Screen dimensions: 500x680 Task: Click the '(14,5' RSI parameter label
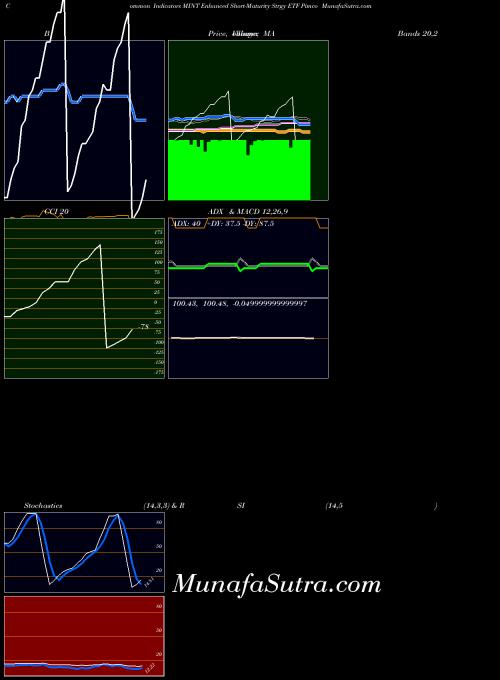point(334,506)
